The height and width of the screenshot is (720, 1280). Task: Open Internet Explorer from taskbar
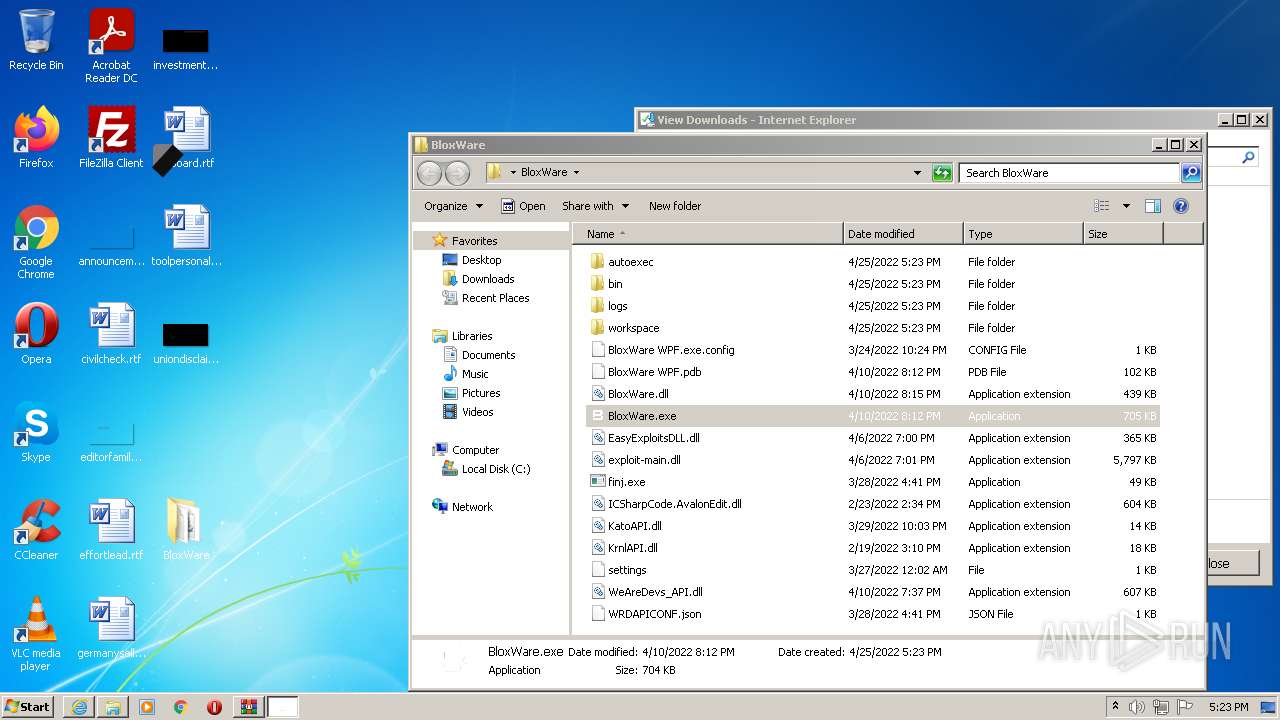coord(79,707)
